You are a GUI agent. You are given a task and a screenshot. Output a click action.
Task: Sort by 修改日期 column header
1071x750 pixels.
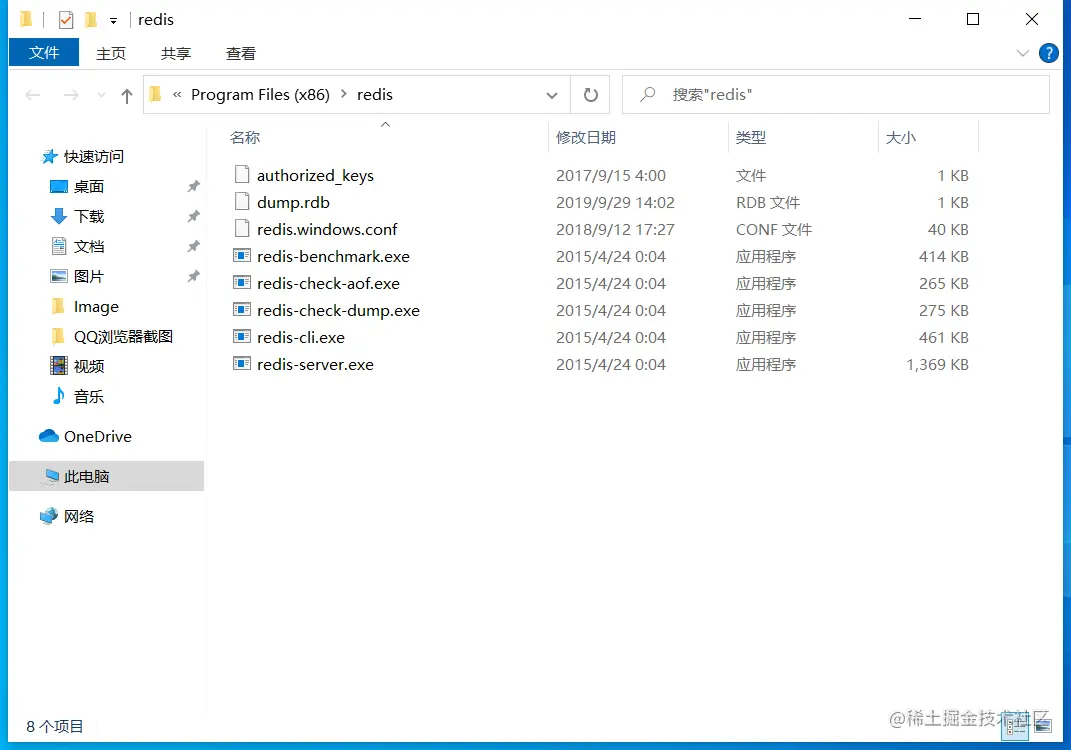coord(586,137)
